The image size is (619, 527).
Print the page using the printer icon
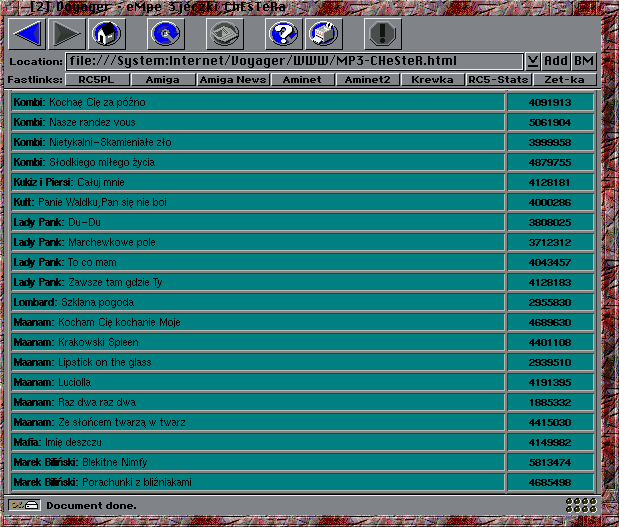(324, 34)
